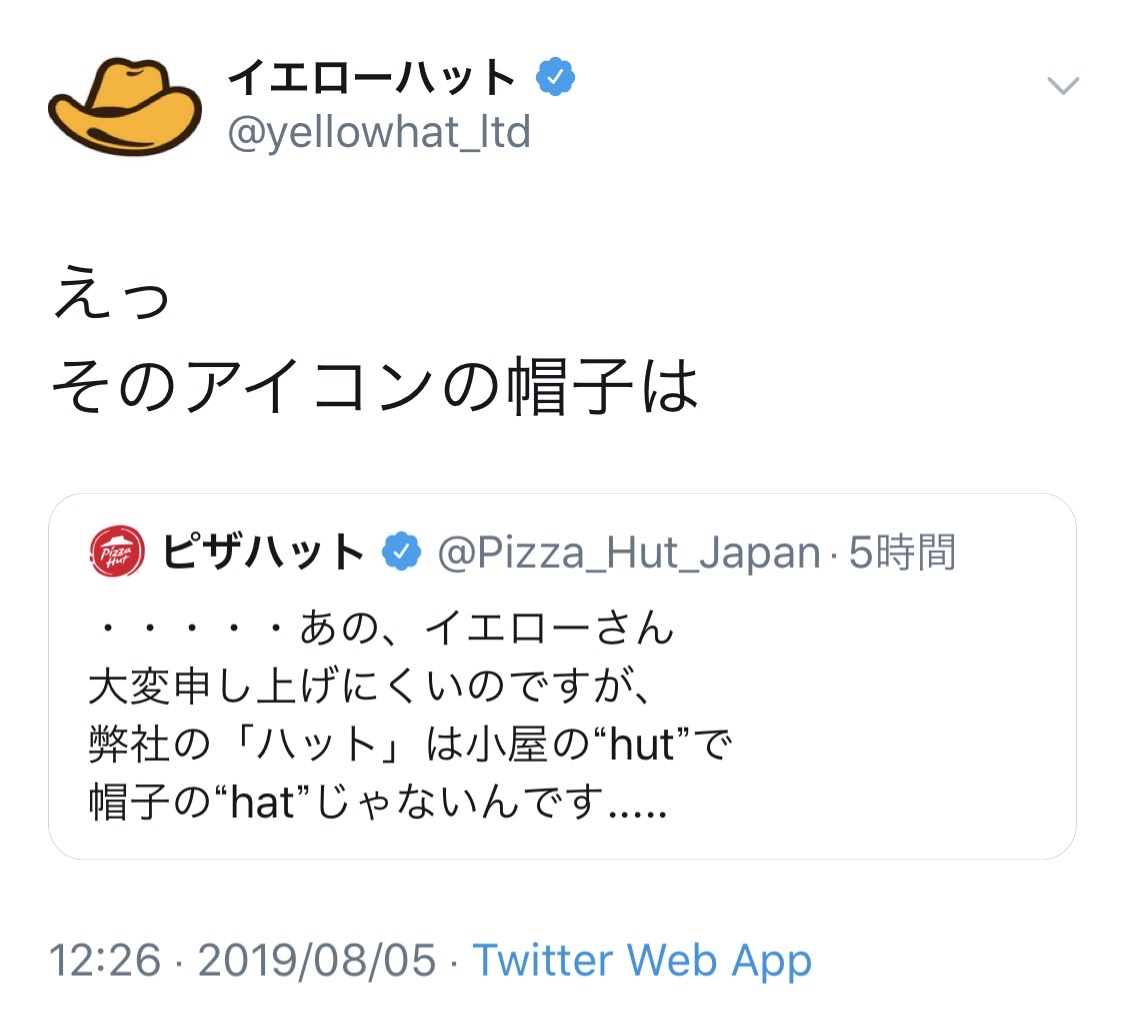Expand the tweet options chevron menu

coord(1062,86)
